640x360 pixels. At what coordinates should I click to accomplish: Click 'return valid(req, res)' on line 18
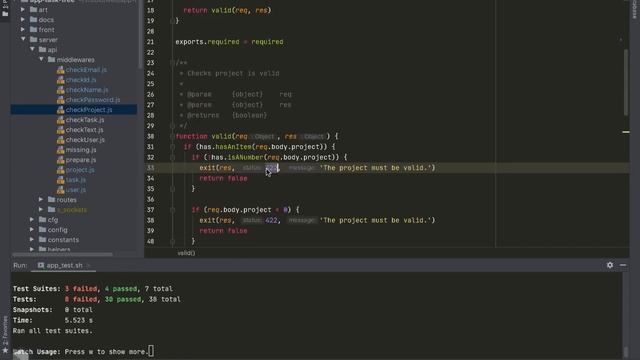coord(227,10)
